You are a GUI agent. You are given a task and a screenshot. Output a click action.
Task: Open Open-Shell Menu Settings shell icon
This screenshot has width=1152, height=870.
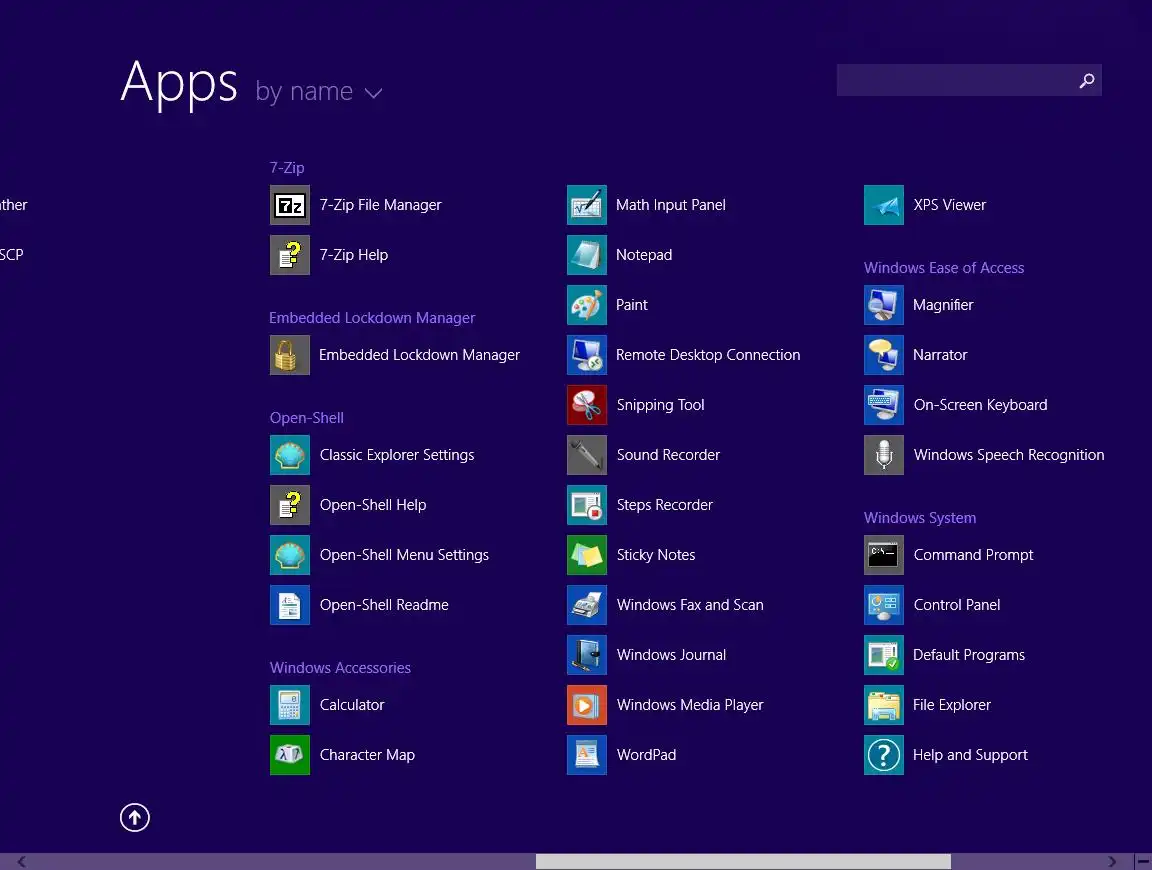[289, 555]
